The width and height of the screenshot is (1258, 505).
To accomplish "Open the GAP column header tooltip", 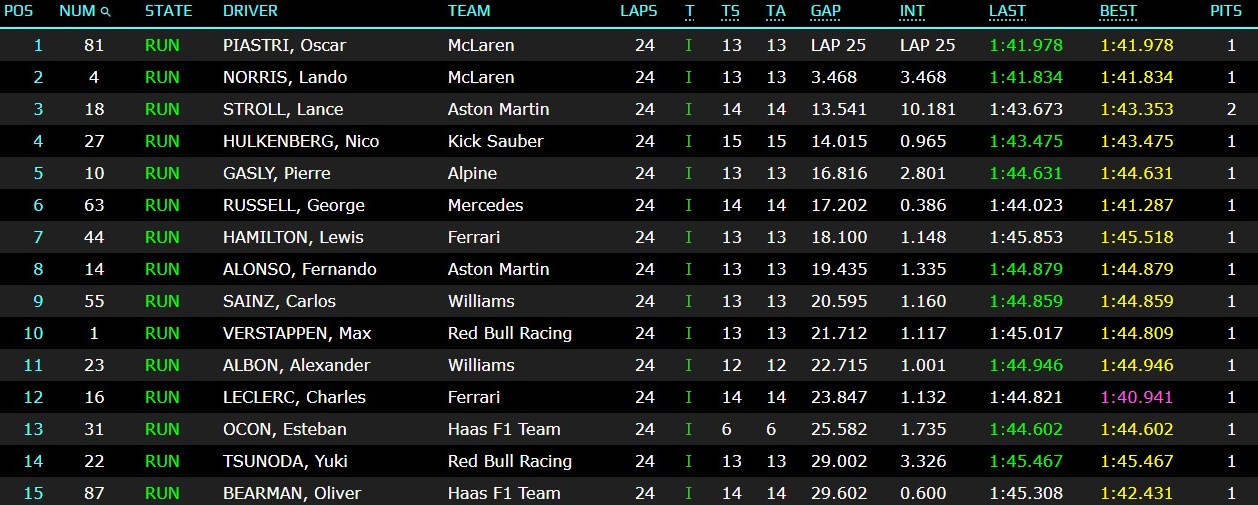I will point(825,11).
